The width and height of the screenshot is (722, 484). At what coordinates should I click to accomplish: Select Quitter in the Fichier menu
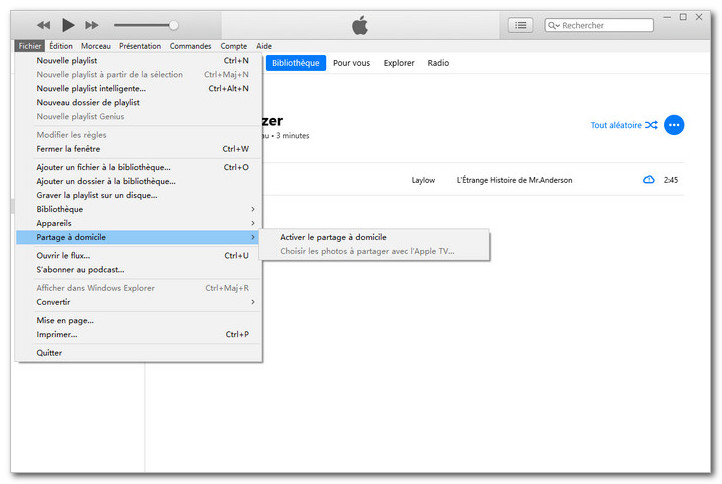click(139, 353)
